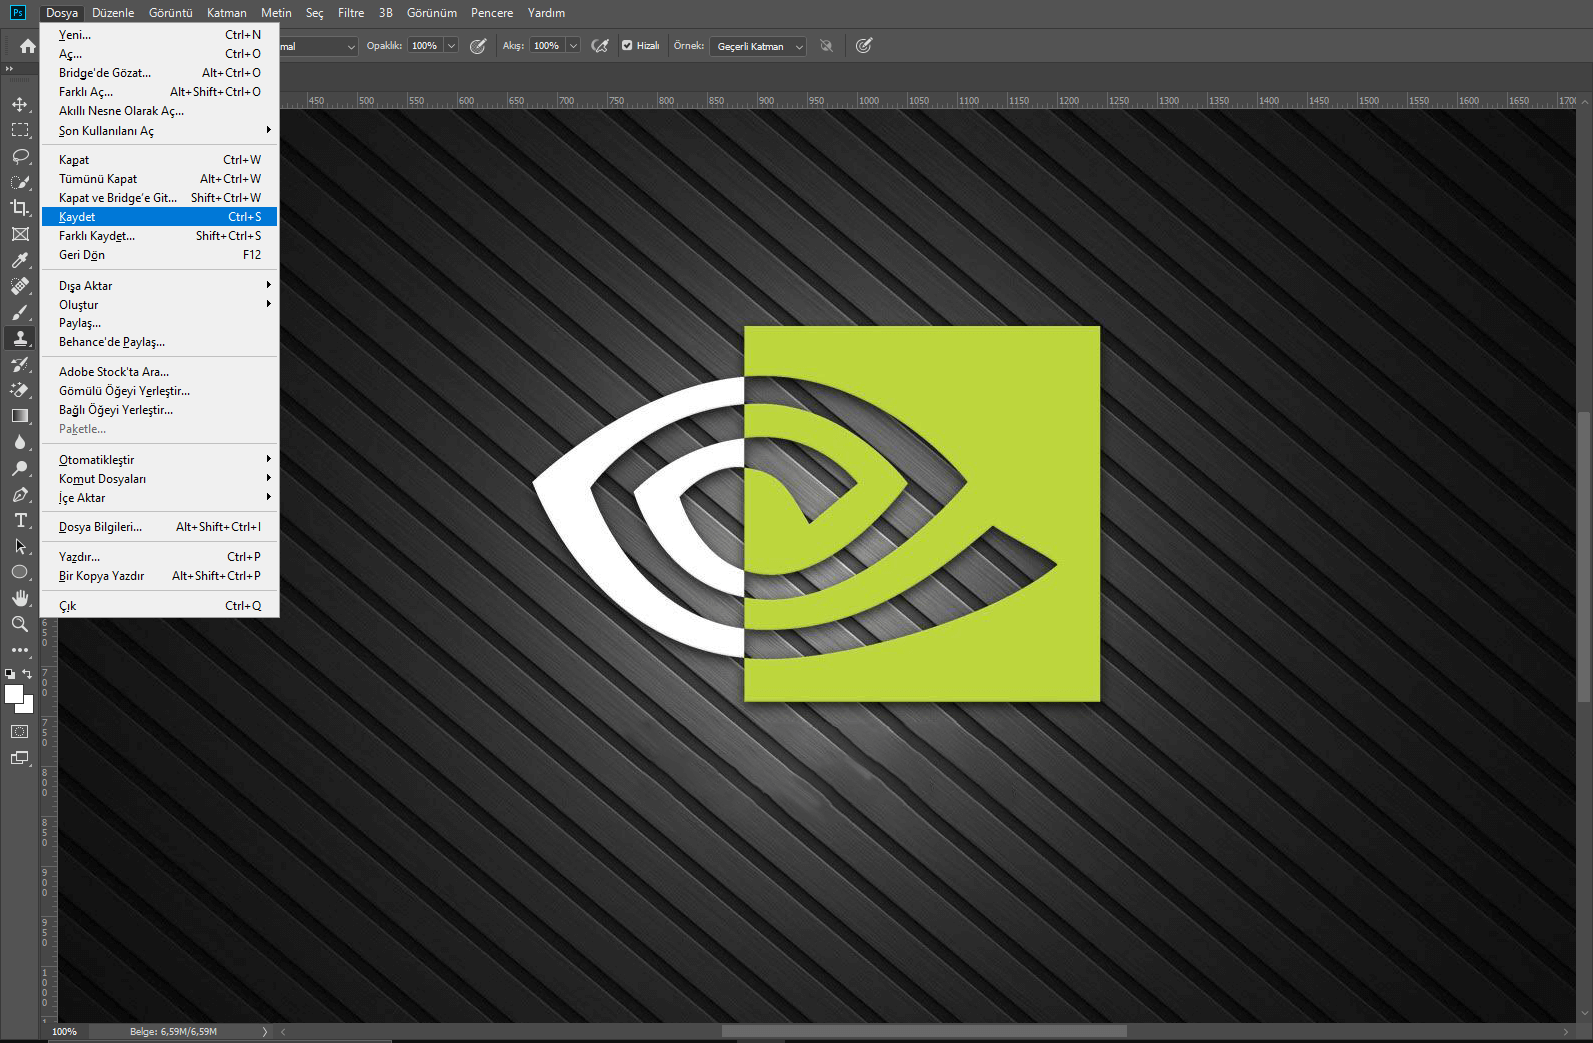Toggle the Hizalı checkbox
The height and width of the screenshot is (1043, 1593).
627,46
